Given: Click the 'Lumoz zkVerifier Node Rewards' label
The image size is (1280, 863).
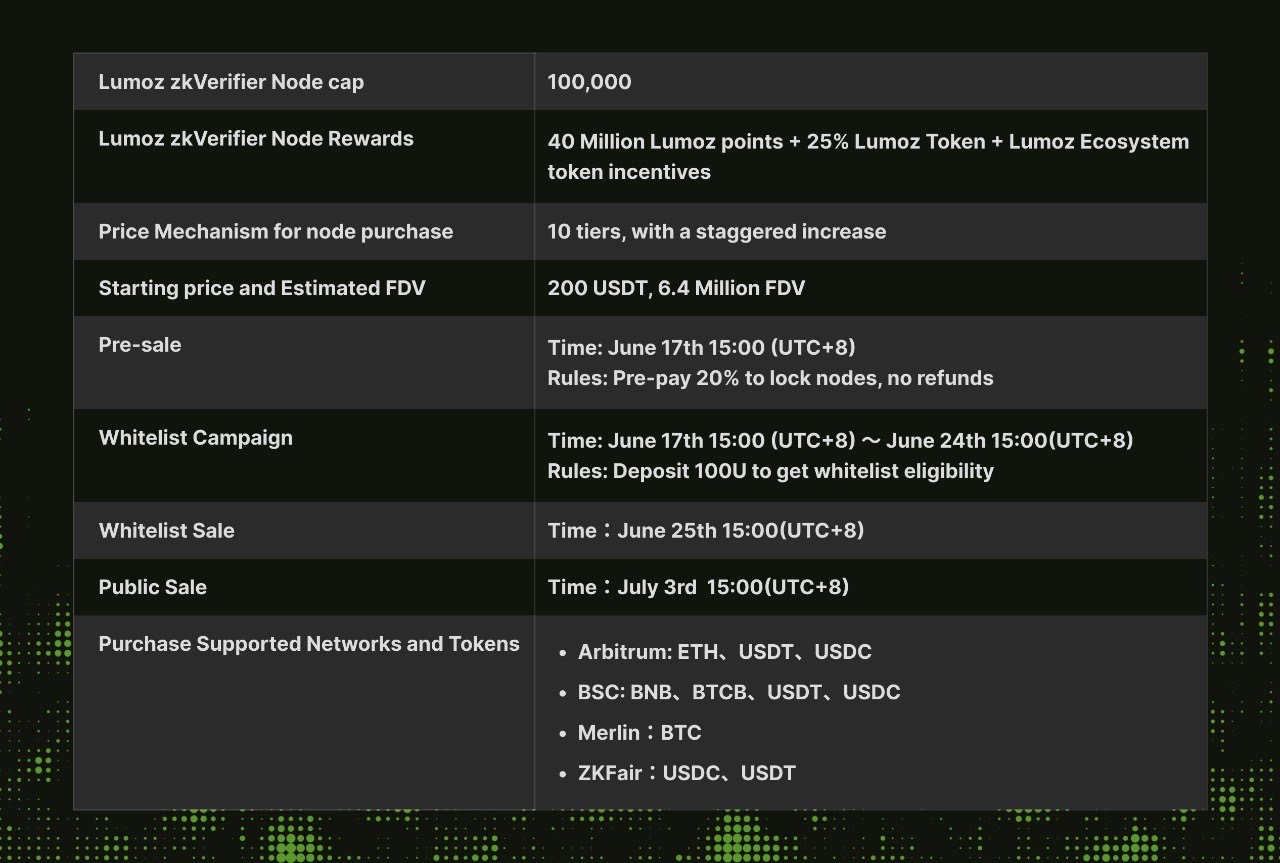Looking at the screenshot, I should click(256, 139).
